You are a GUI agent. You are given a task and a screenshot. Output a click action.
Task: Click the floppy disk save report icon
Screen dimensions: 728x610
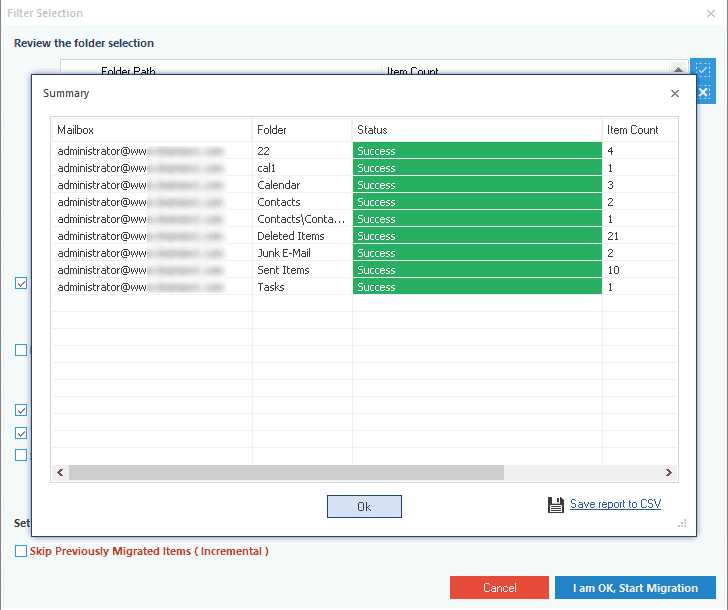click(x=555, y=505)
